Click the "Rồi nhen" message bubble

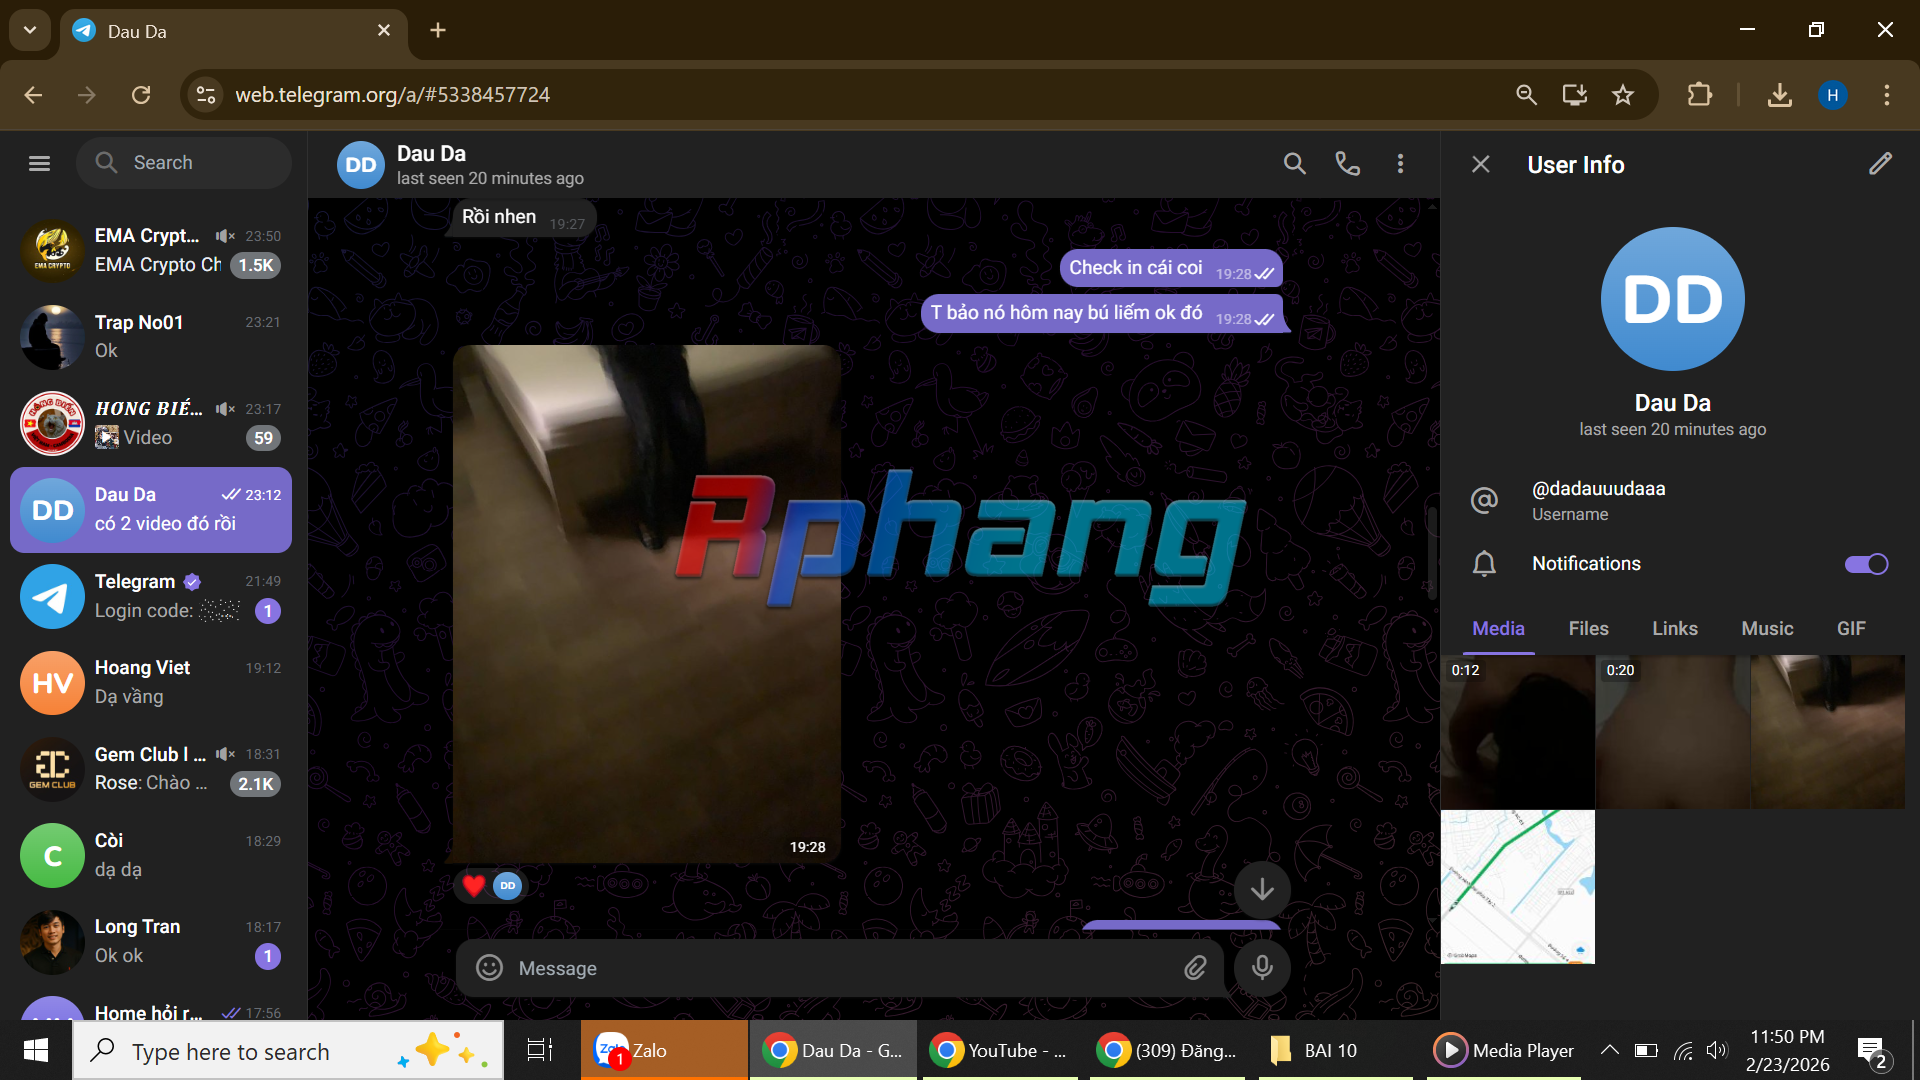pyautogui.click(x=523, y=218)
